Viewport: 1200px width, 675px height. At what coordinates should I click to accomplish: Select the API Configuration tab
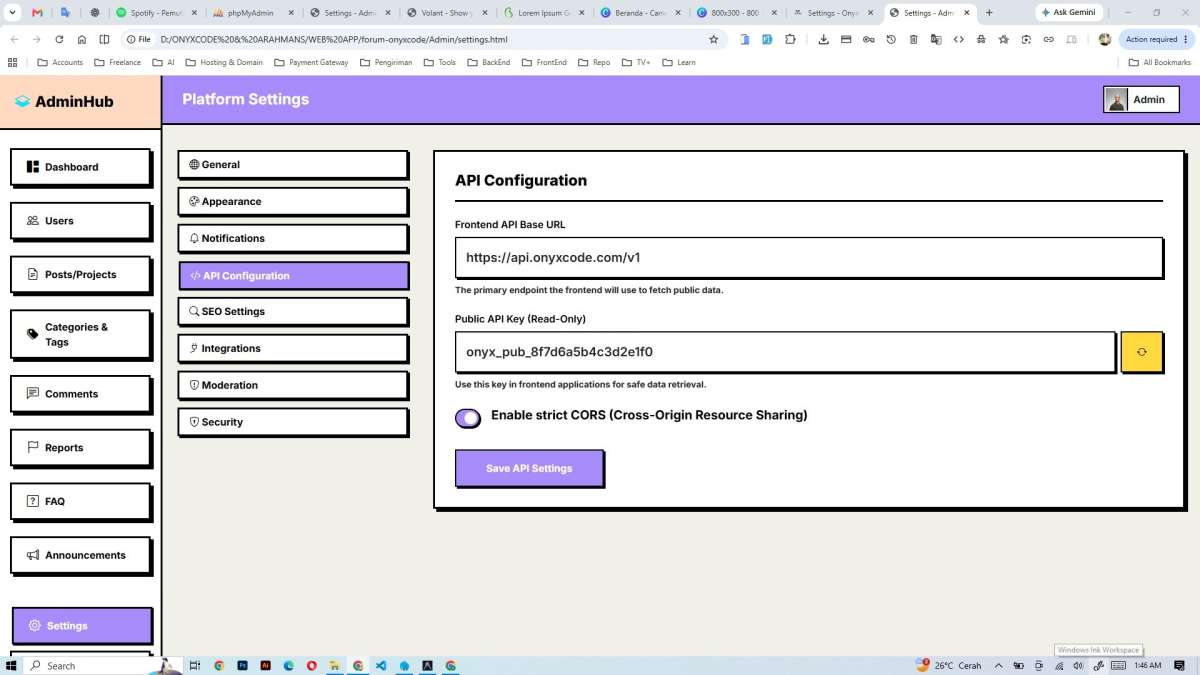coord(293,275)
